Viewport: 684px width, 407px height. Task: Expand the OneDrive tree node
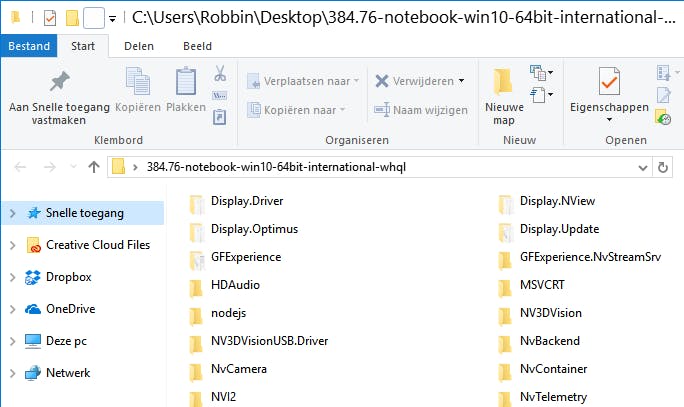click(x=13, y=309)
